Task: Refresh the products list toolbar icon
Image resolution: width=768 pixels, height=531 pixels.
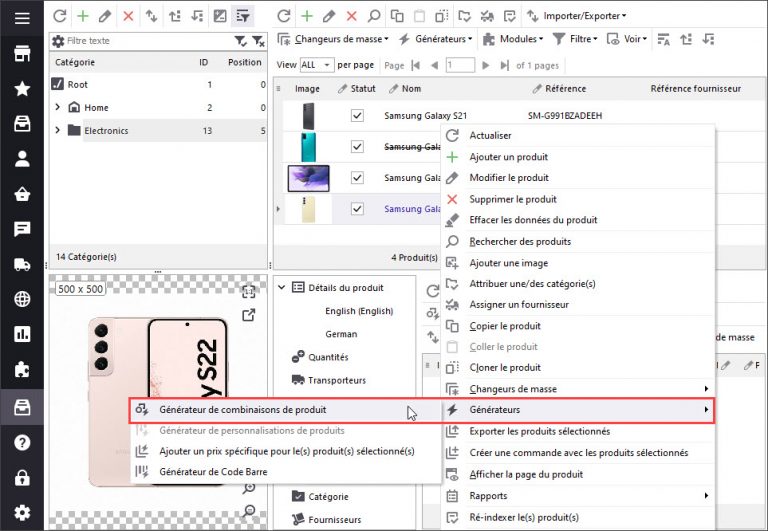Action: 284,16
